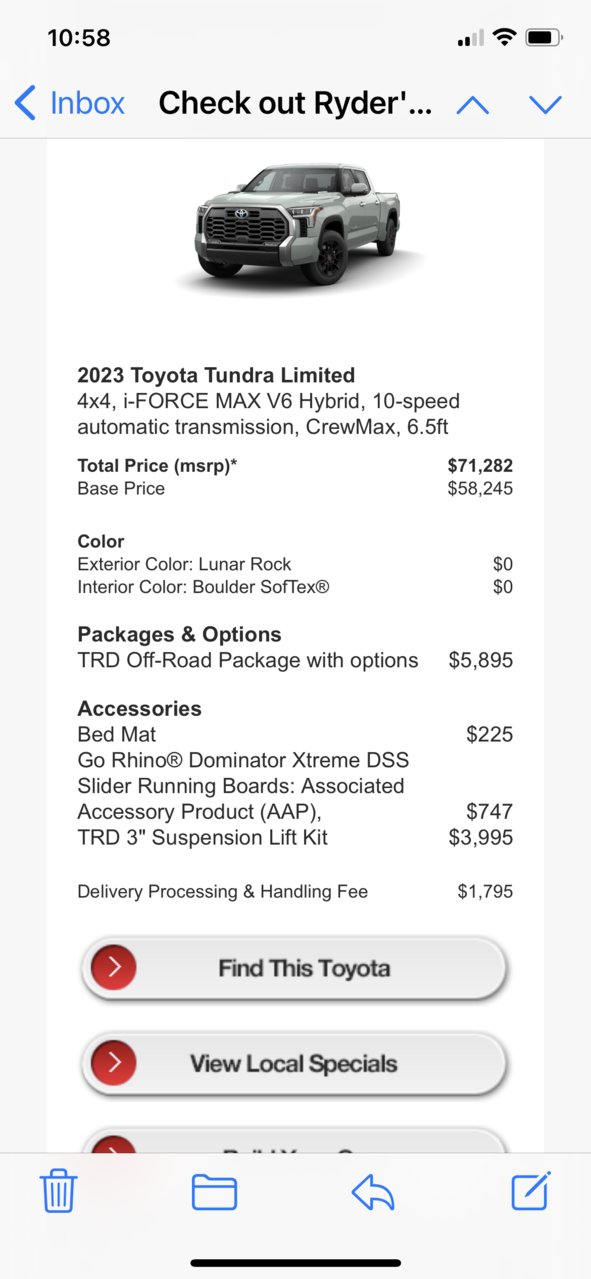Tap the trash icon to delete email
The width and height of the screenshot is (591, 1279).
58,1191
